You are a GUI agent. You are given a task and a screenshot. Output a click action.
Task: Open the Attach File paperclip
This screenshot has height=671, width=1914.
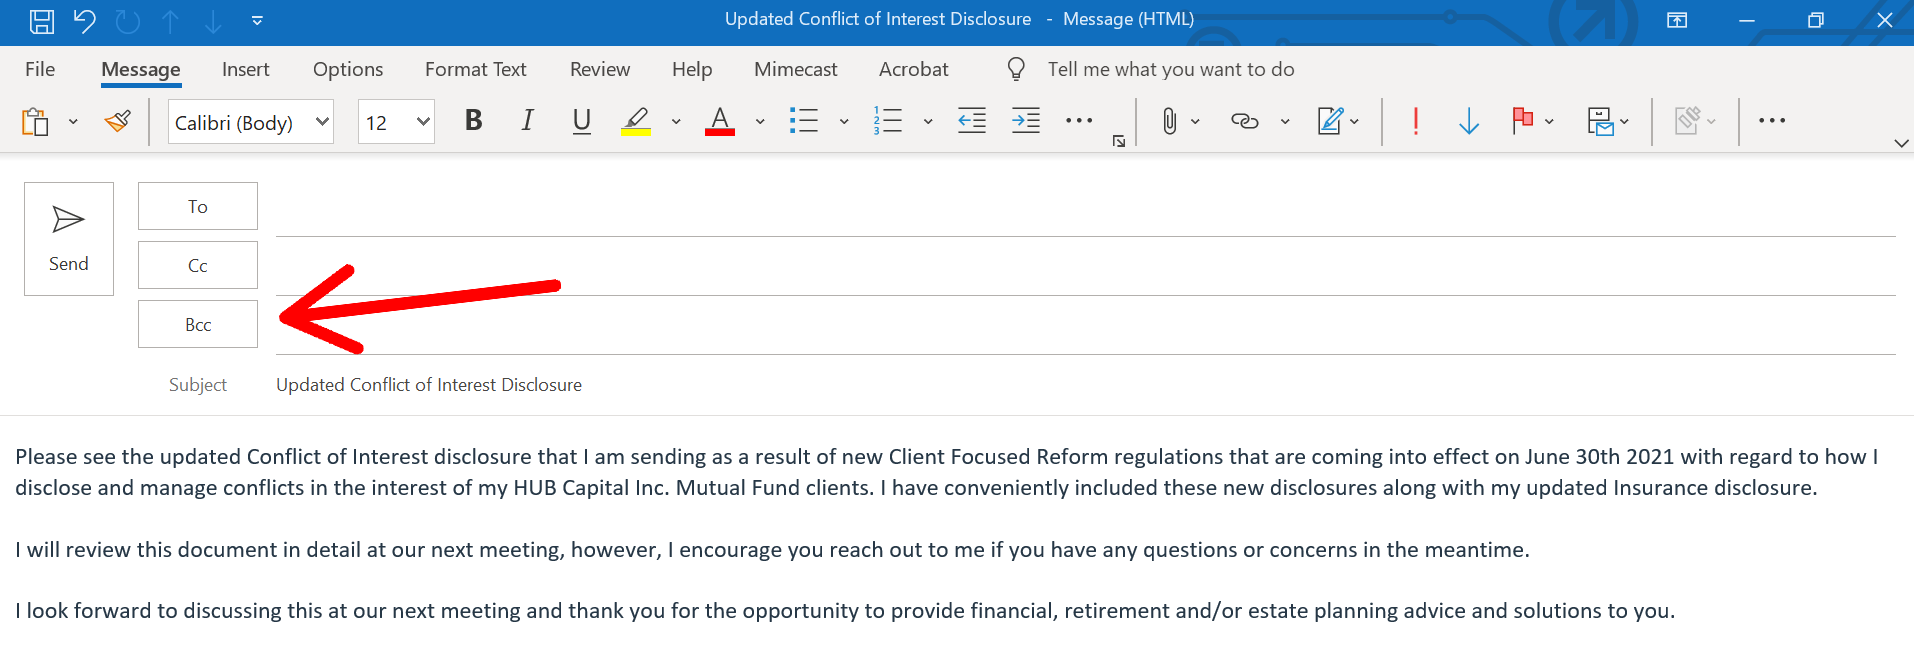coord(1169,122)
